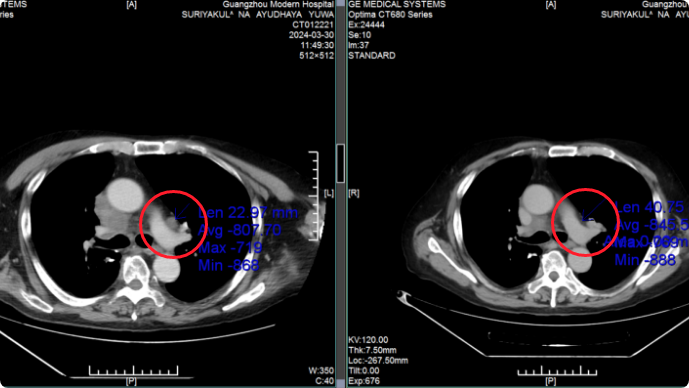Image resolution: width=689 pixels, height=388 pixels.
Task: Click the 'Im:37' image number overlay
Action: (359, 45)
